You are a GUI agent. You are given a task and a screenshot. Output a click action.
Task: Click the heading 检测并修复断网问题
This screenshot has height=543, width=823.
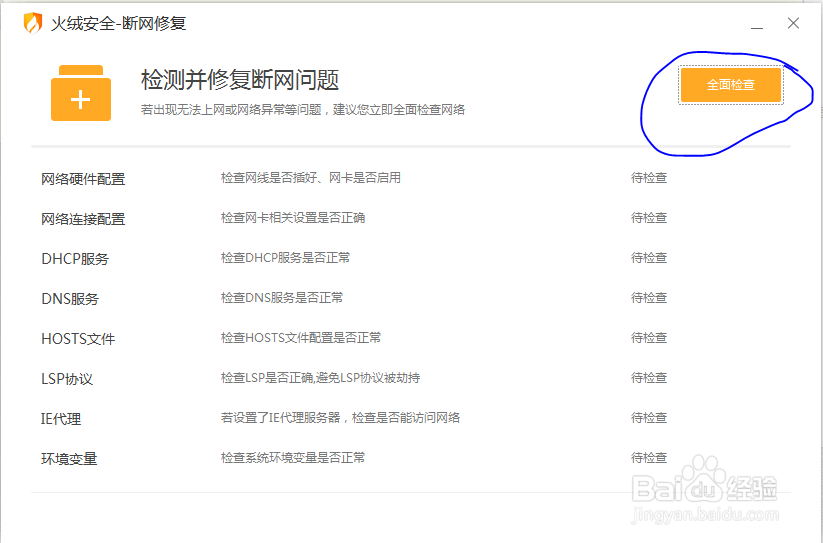(240, 80)
